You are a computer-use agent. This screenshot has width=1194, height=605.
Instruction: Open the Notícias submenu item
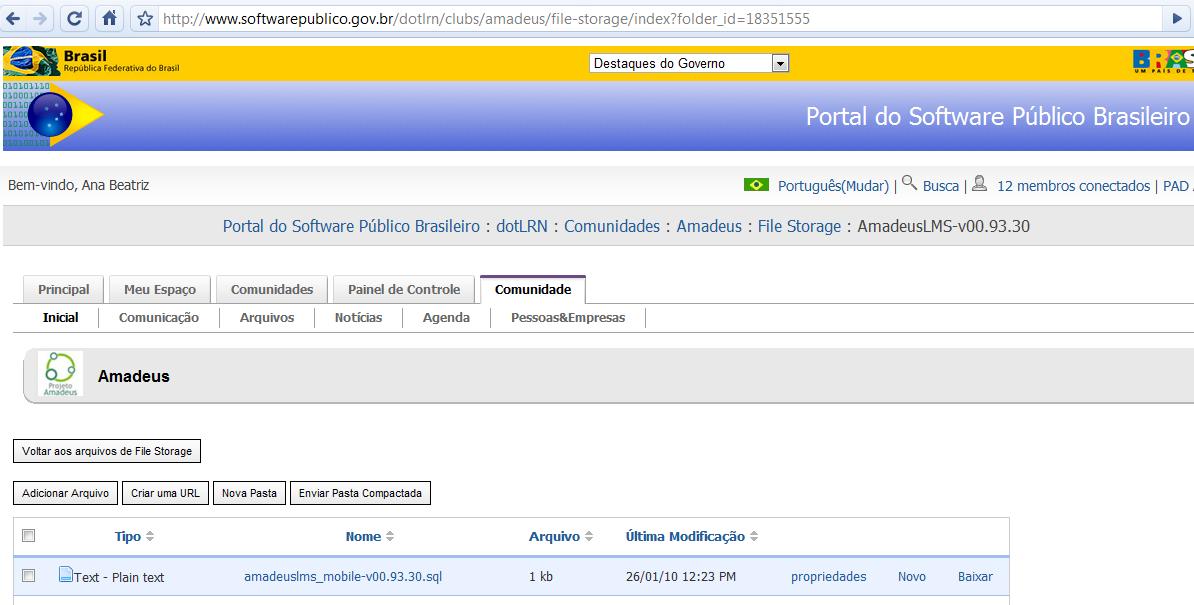pyautogui.click(x=359, y=317)
